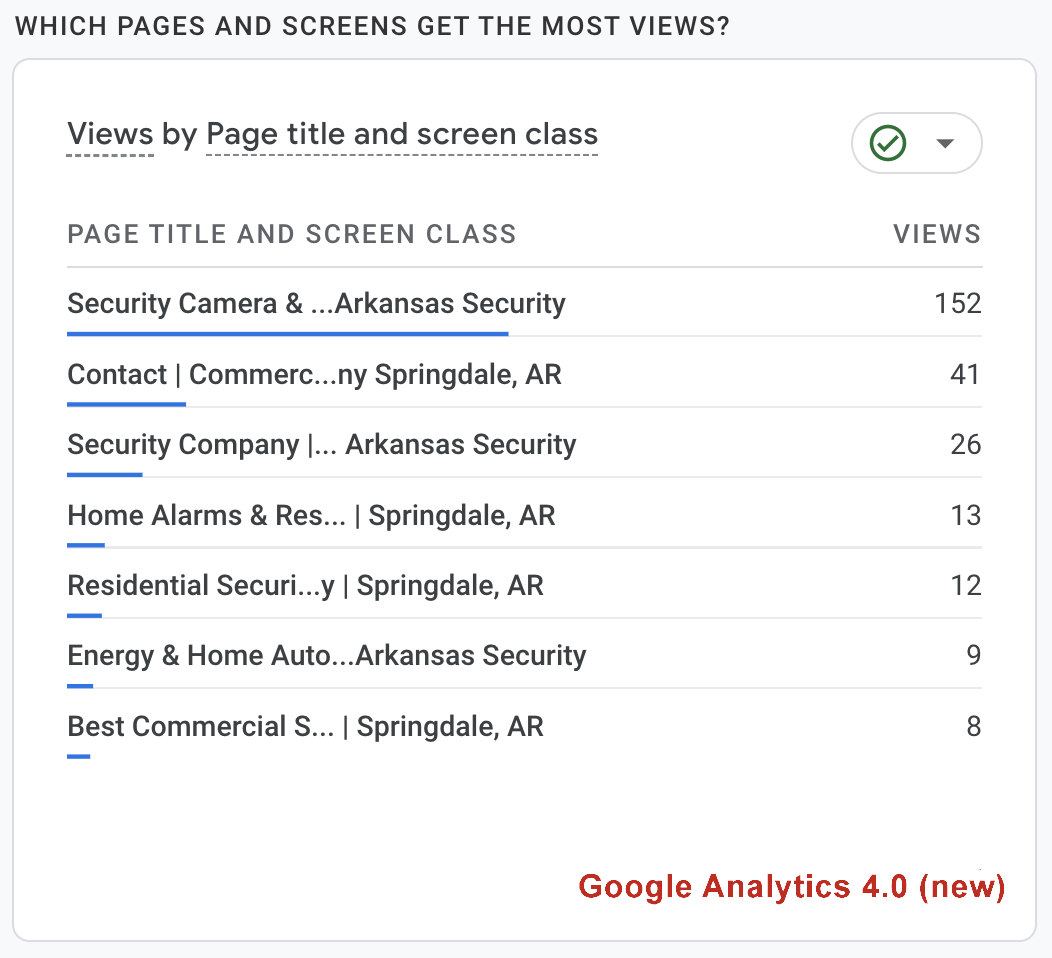The height and width of the screenshot is (958, 1052).
Task: Select the Residential Securi...y row
Action: pos(305,586)
